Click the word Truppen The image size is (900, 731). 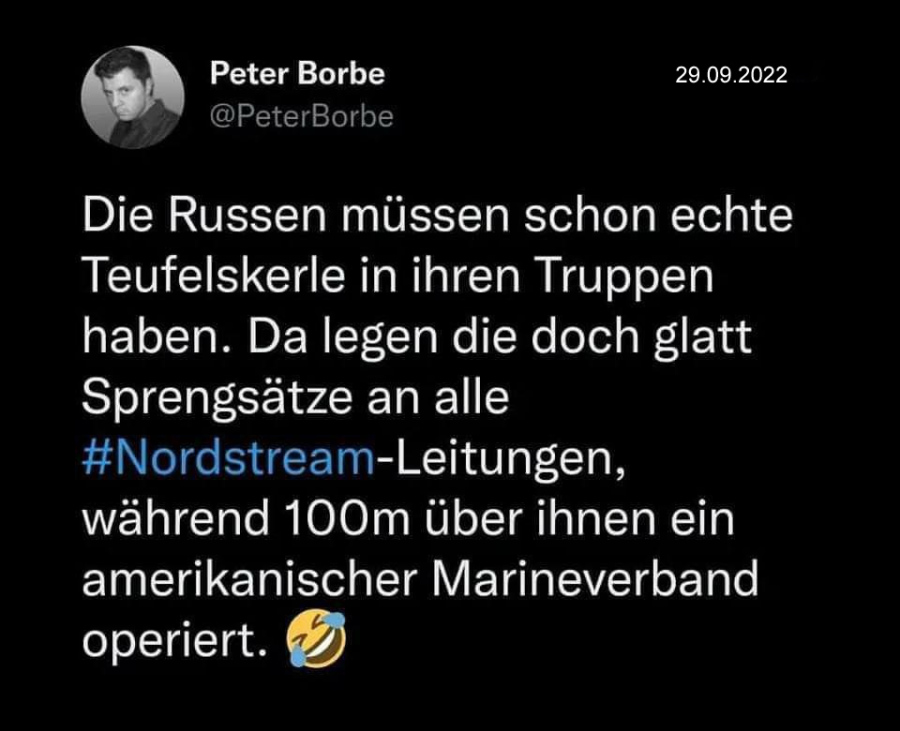(626, 278)
